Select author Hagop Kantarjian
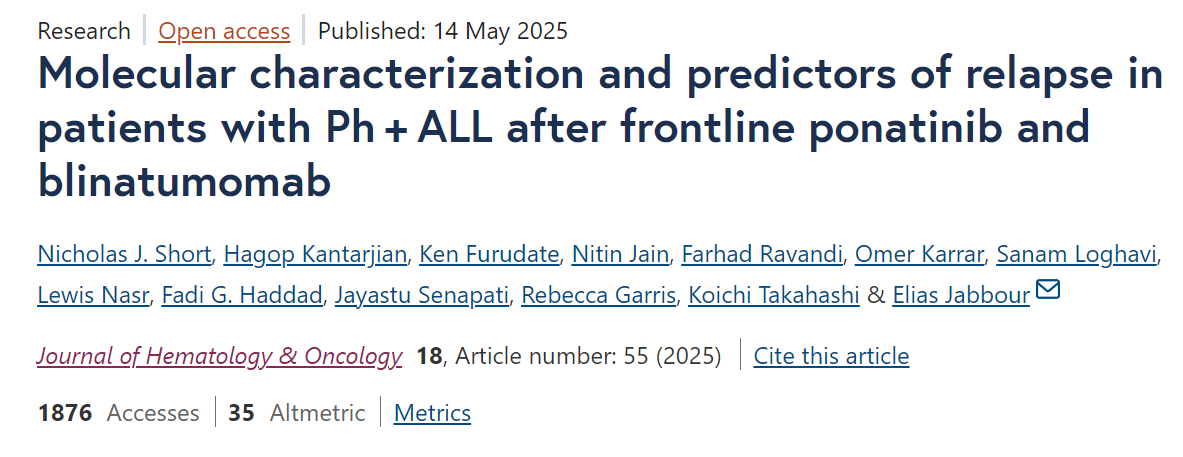 pyautogui.click(x=316, y=255)
